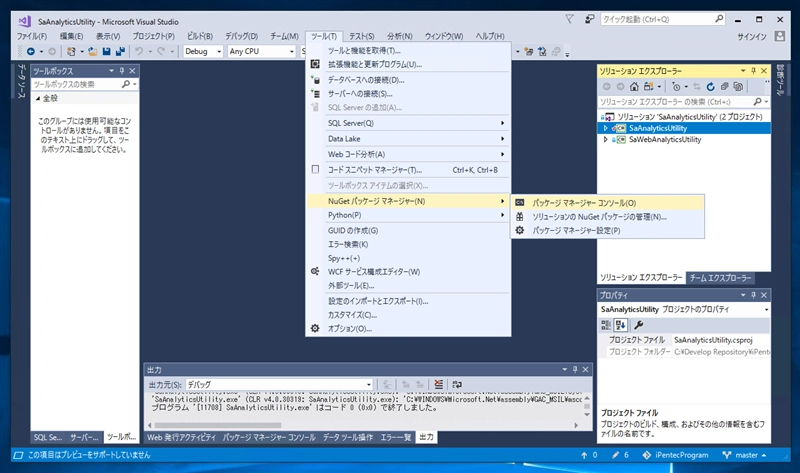Select Python(P) menu item
Image resolution: width=800 pixels, height=473 pixels.
coord(408,215)
